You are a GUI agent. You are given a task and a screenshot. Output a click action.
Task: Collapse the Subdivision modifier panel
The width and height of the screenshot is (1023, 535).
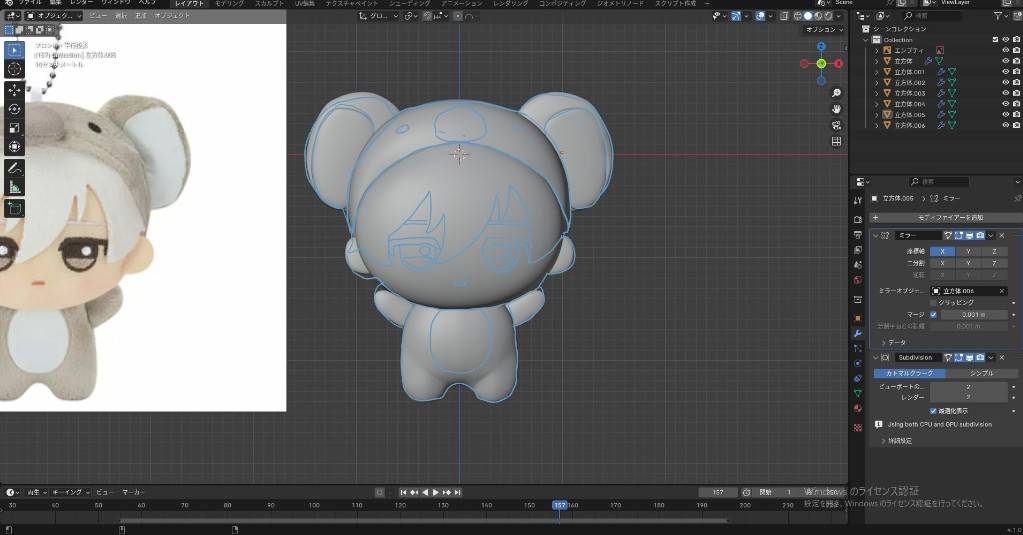tap(875, 357)
